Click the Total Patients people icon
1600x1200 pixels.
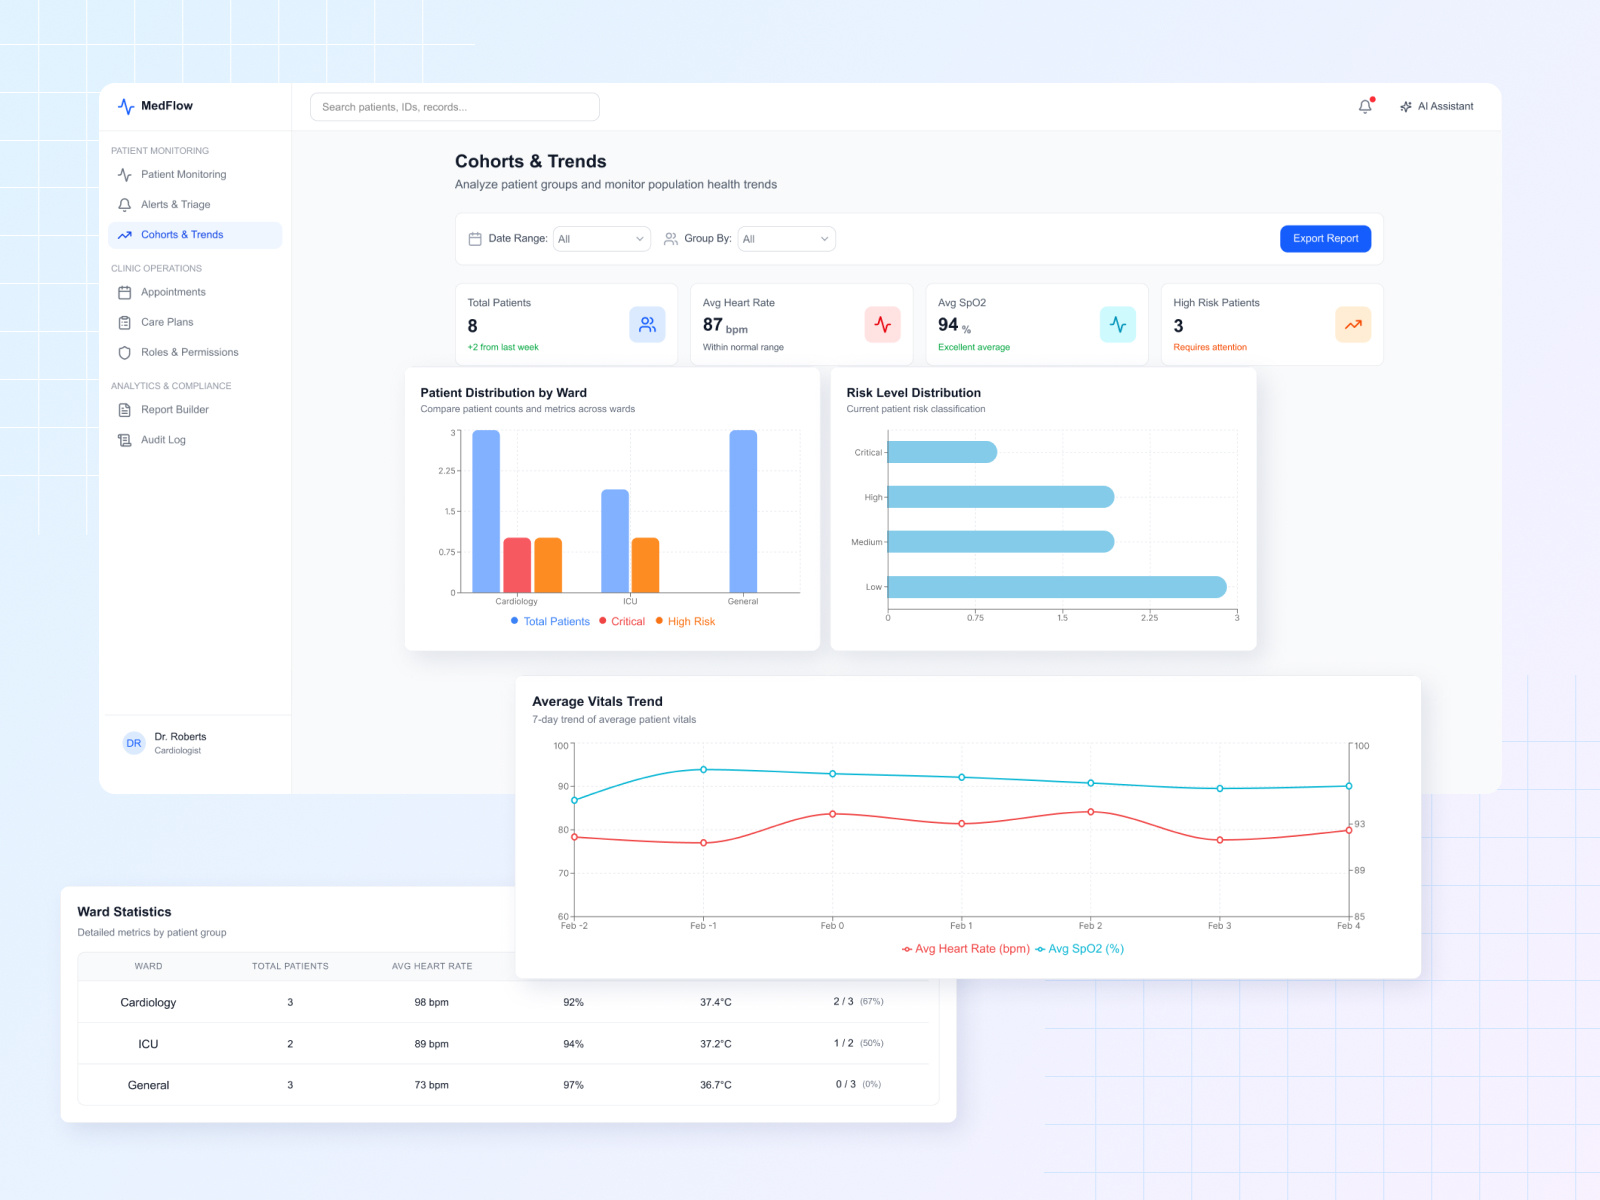(647, 324)
